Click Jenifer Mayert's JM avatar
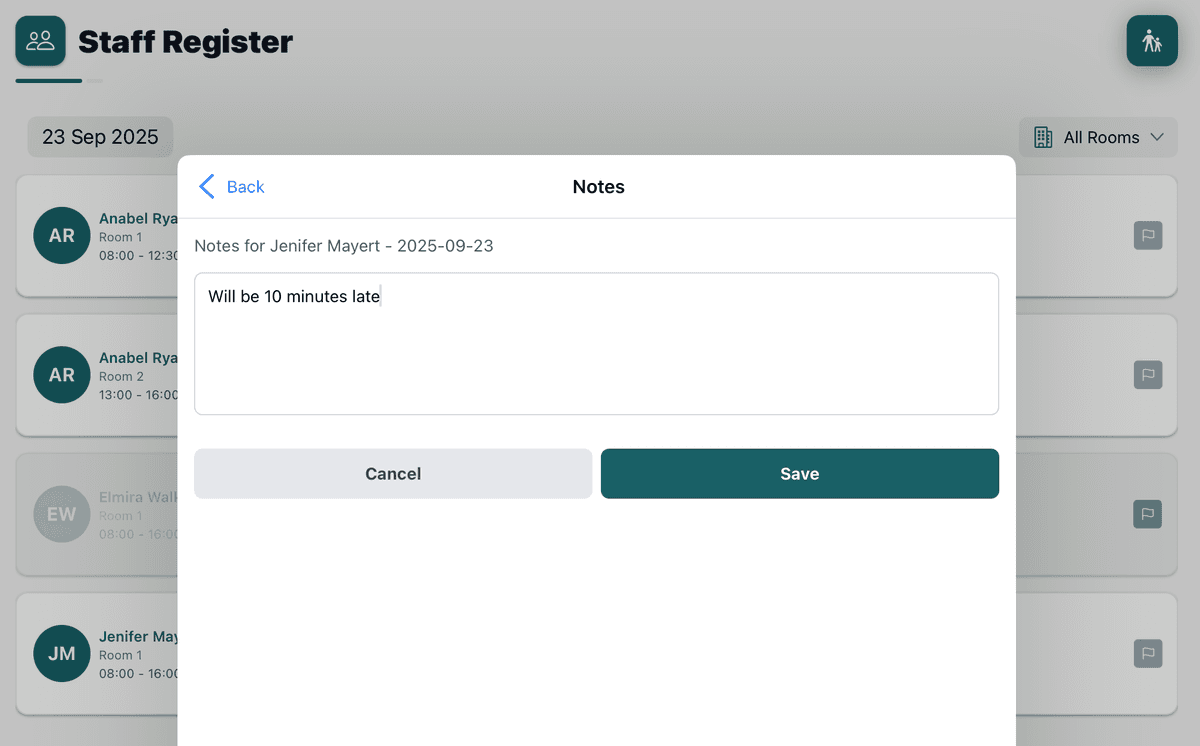The image size is (1200, 746). (x=61, y=653)
